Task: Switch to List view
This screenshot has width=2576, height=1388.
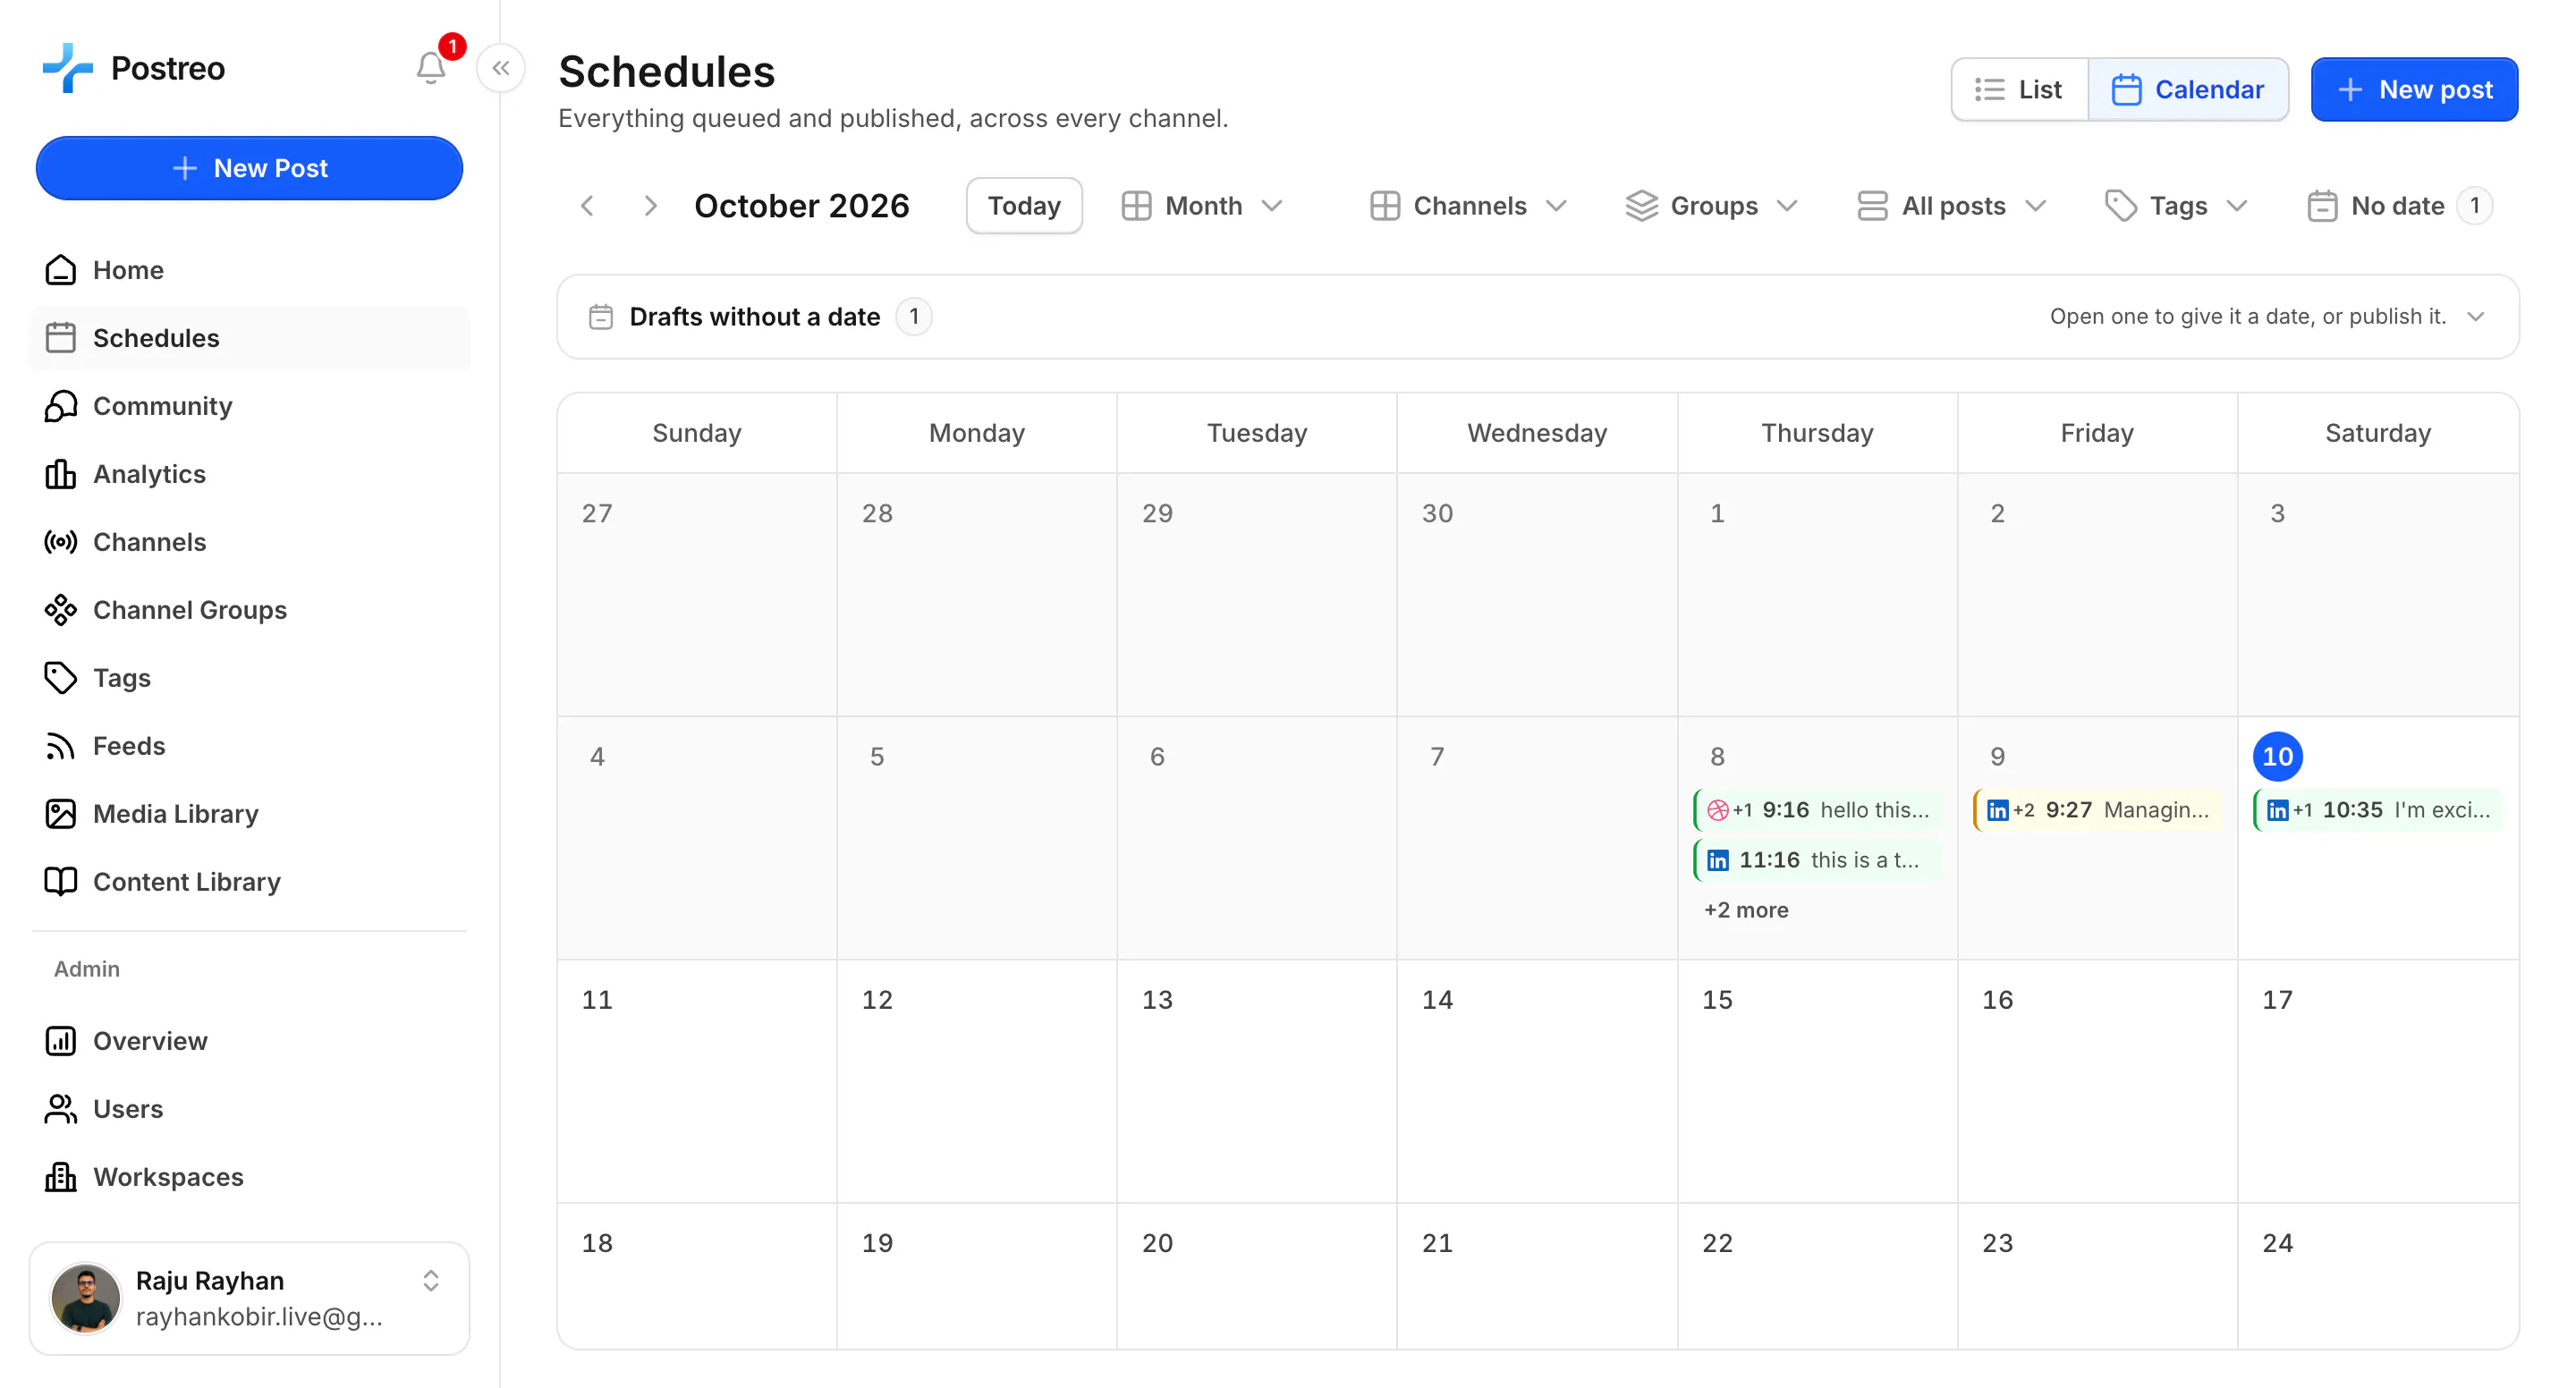Action: click(2019, 90)
